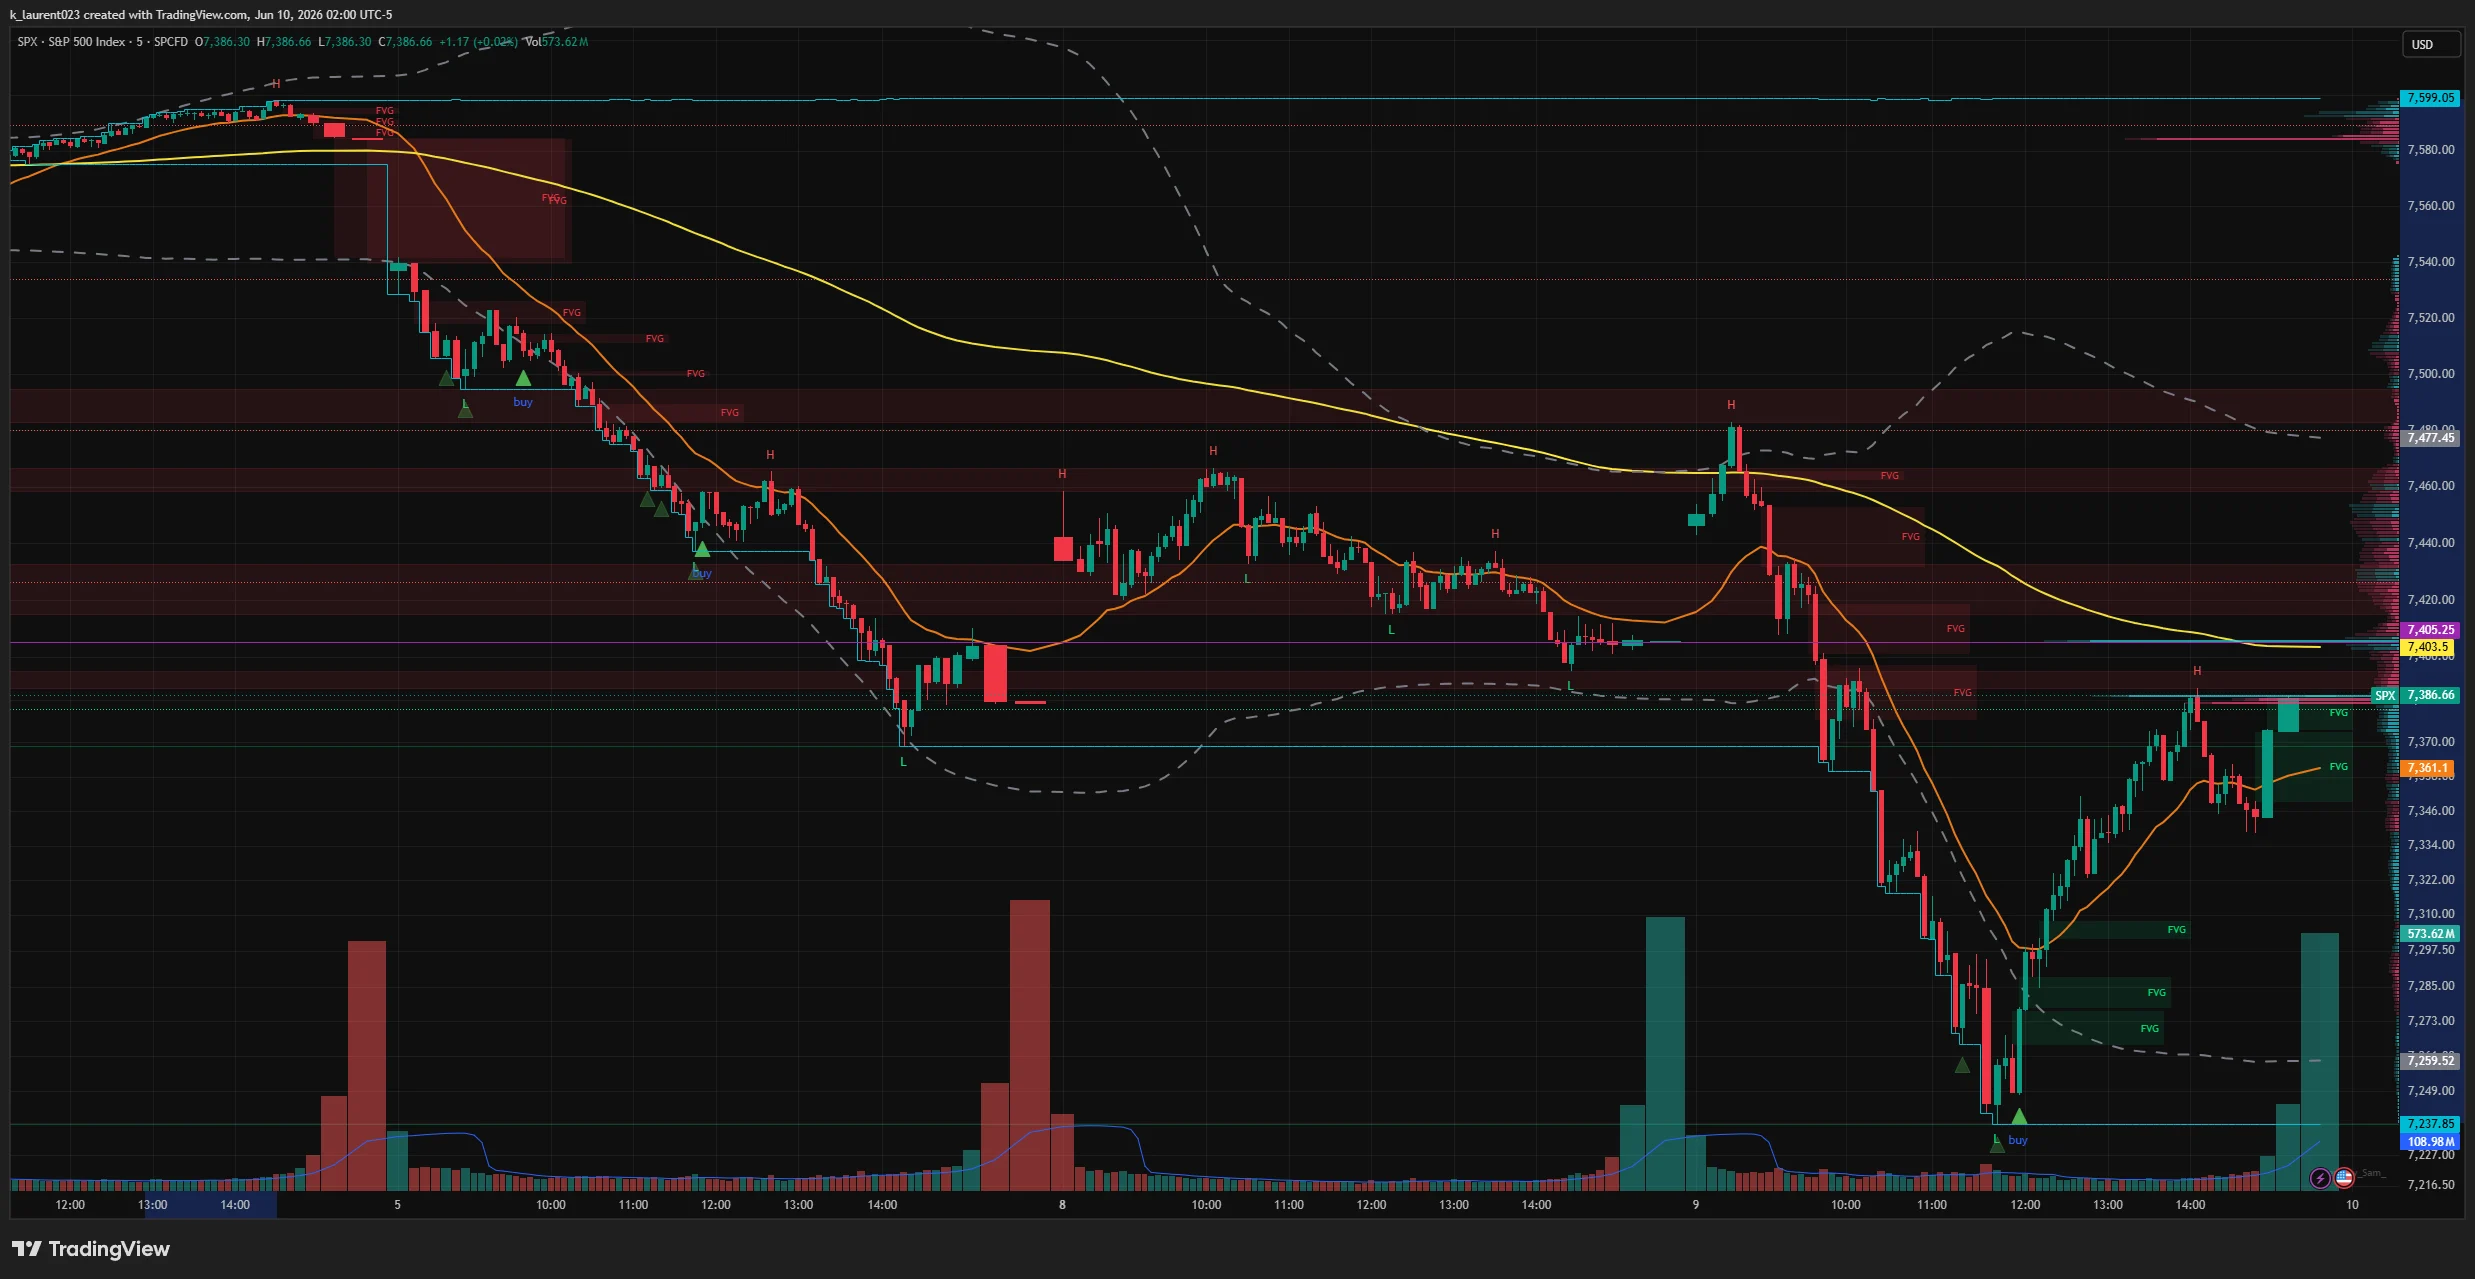The width and height of the screenshot is (2475, 1279).
Task: Select the cyan 7,237.85 price label
Action: click(x=2430, y=1124)
